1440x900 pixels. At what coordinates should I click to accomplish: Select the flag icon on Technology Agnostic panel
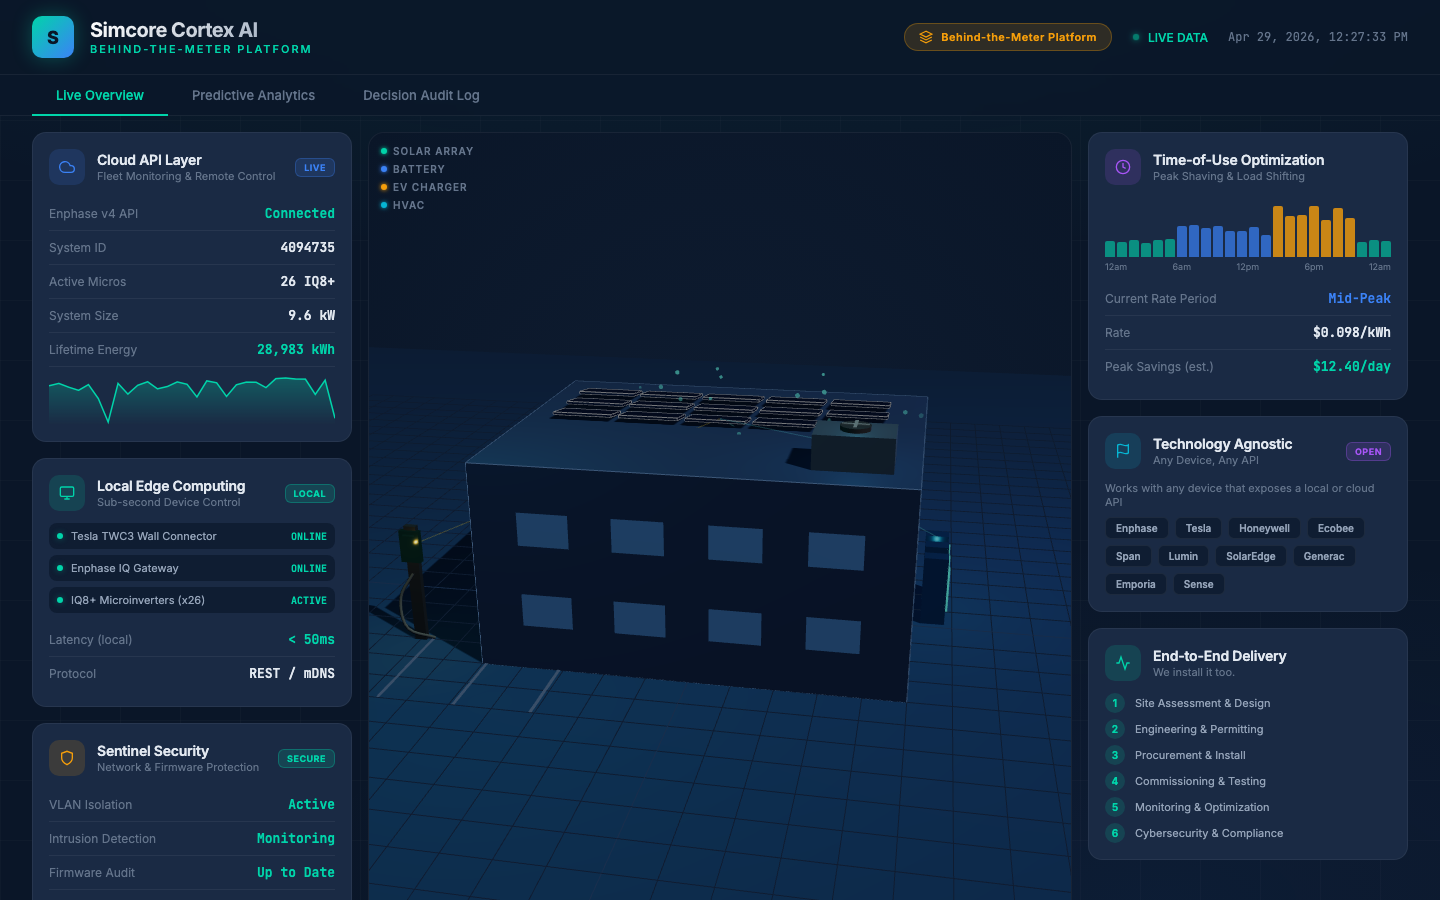coord(1122,451)
